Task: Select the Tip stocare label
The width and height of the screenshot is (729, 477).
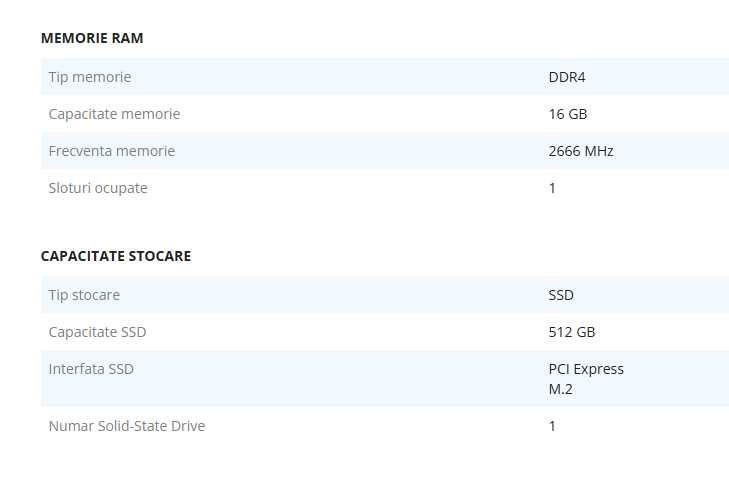Action: pyautogui.click(x=84, y=295)
